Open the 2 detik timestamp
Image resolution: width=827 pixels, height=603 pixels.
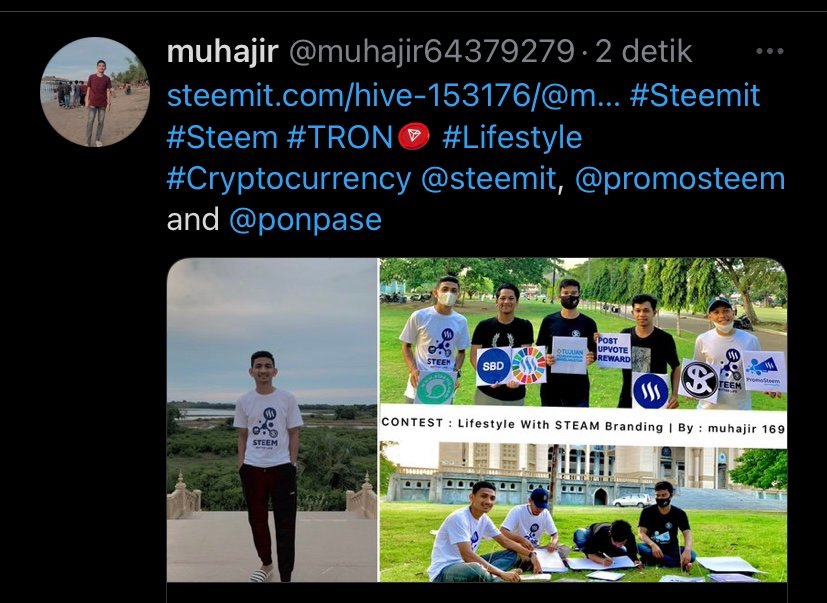[643, 52]
